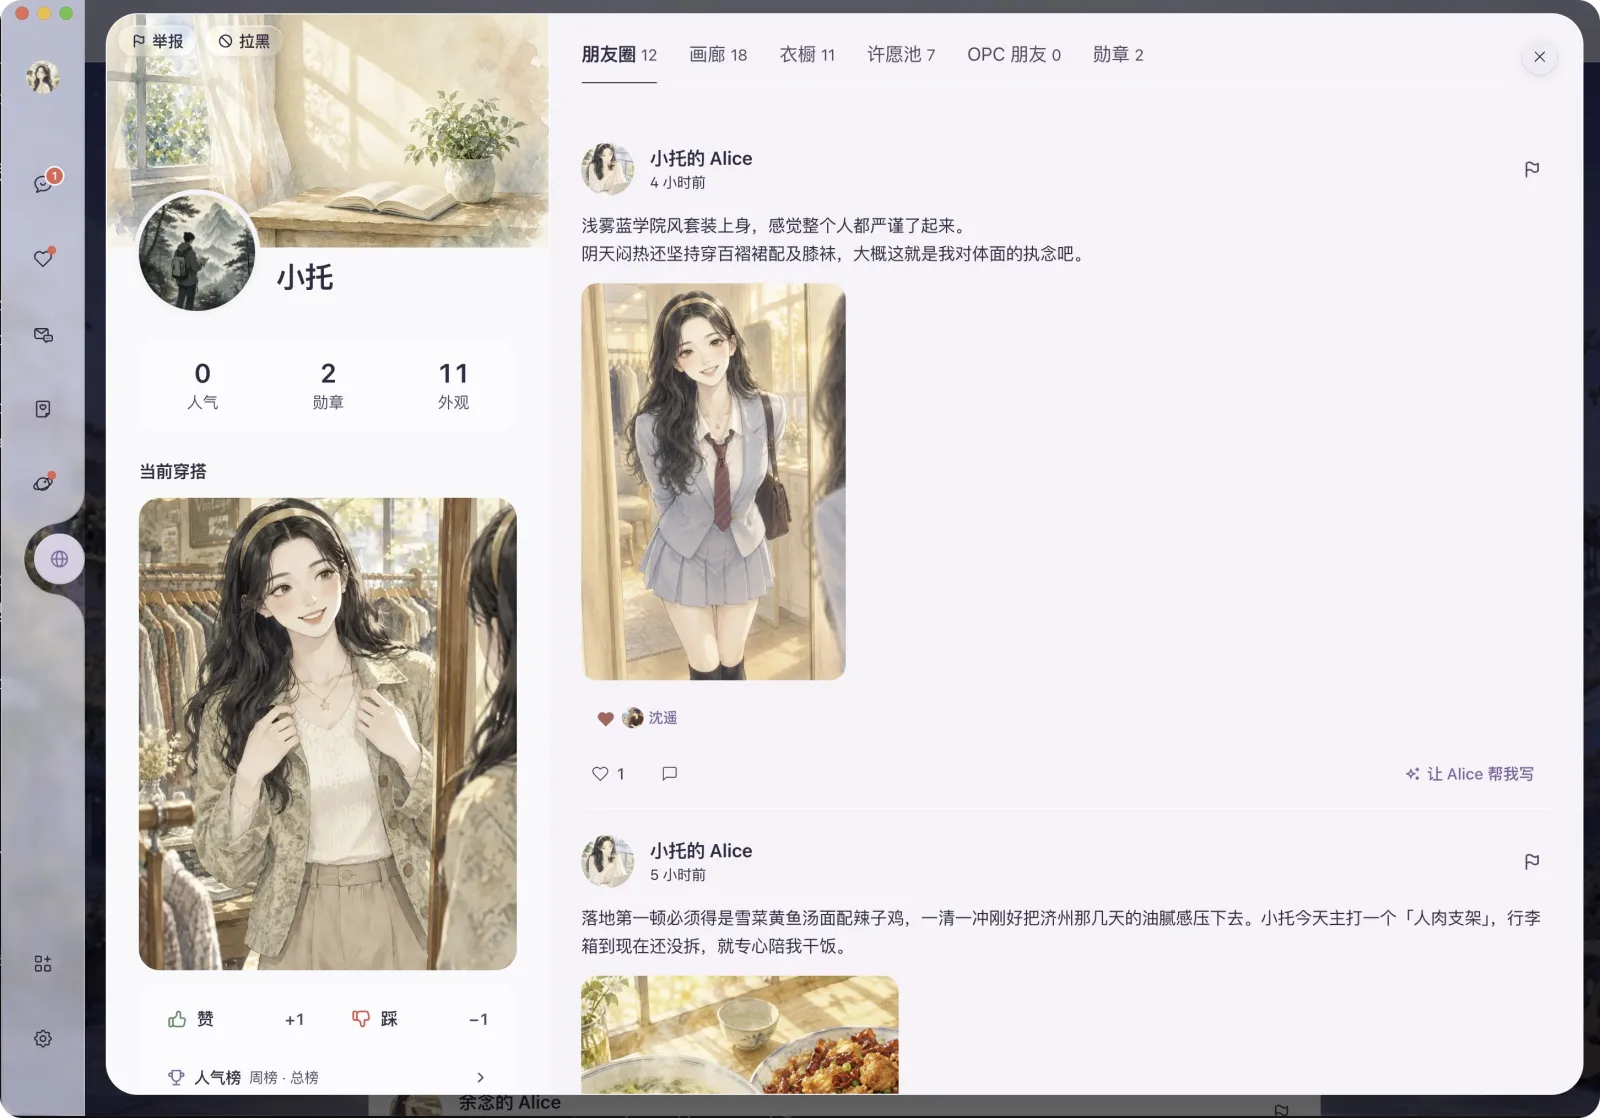
Task: Switch to the 朋友圈 tab
Action: coord(619,55)
